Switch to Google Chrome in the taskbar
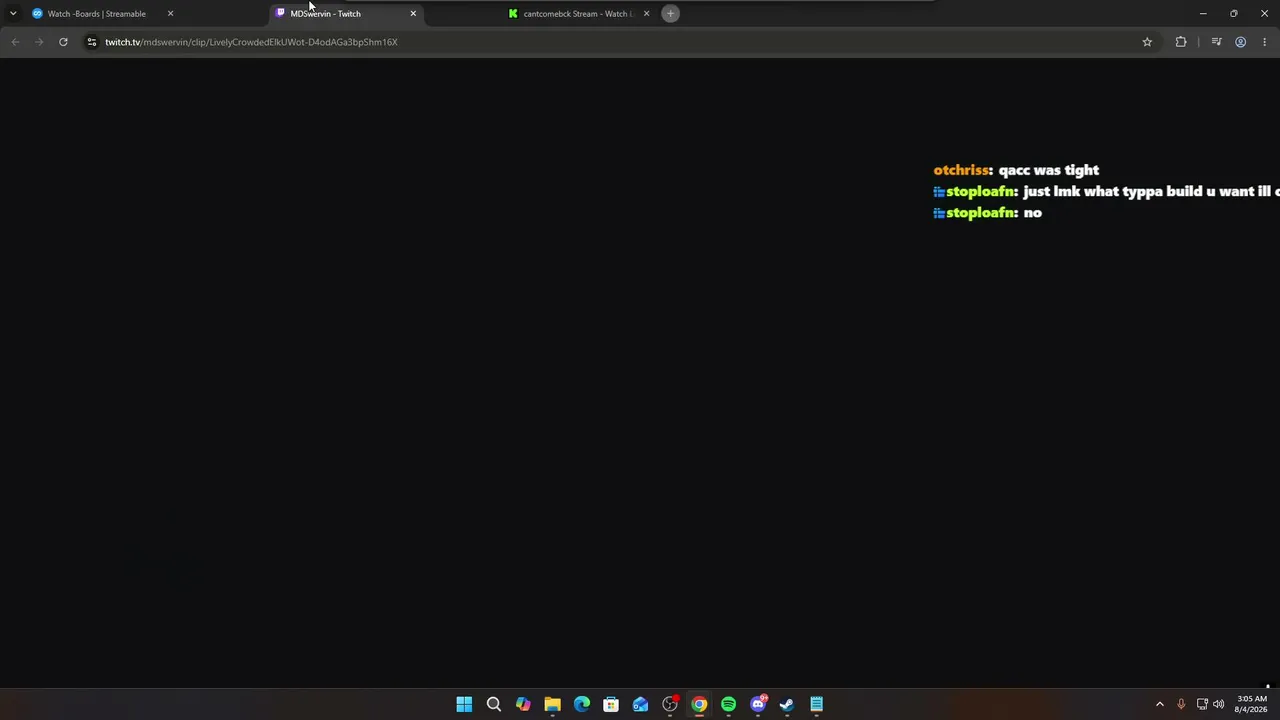 [699, 704]
